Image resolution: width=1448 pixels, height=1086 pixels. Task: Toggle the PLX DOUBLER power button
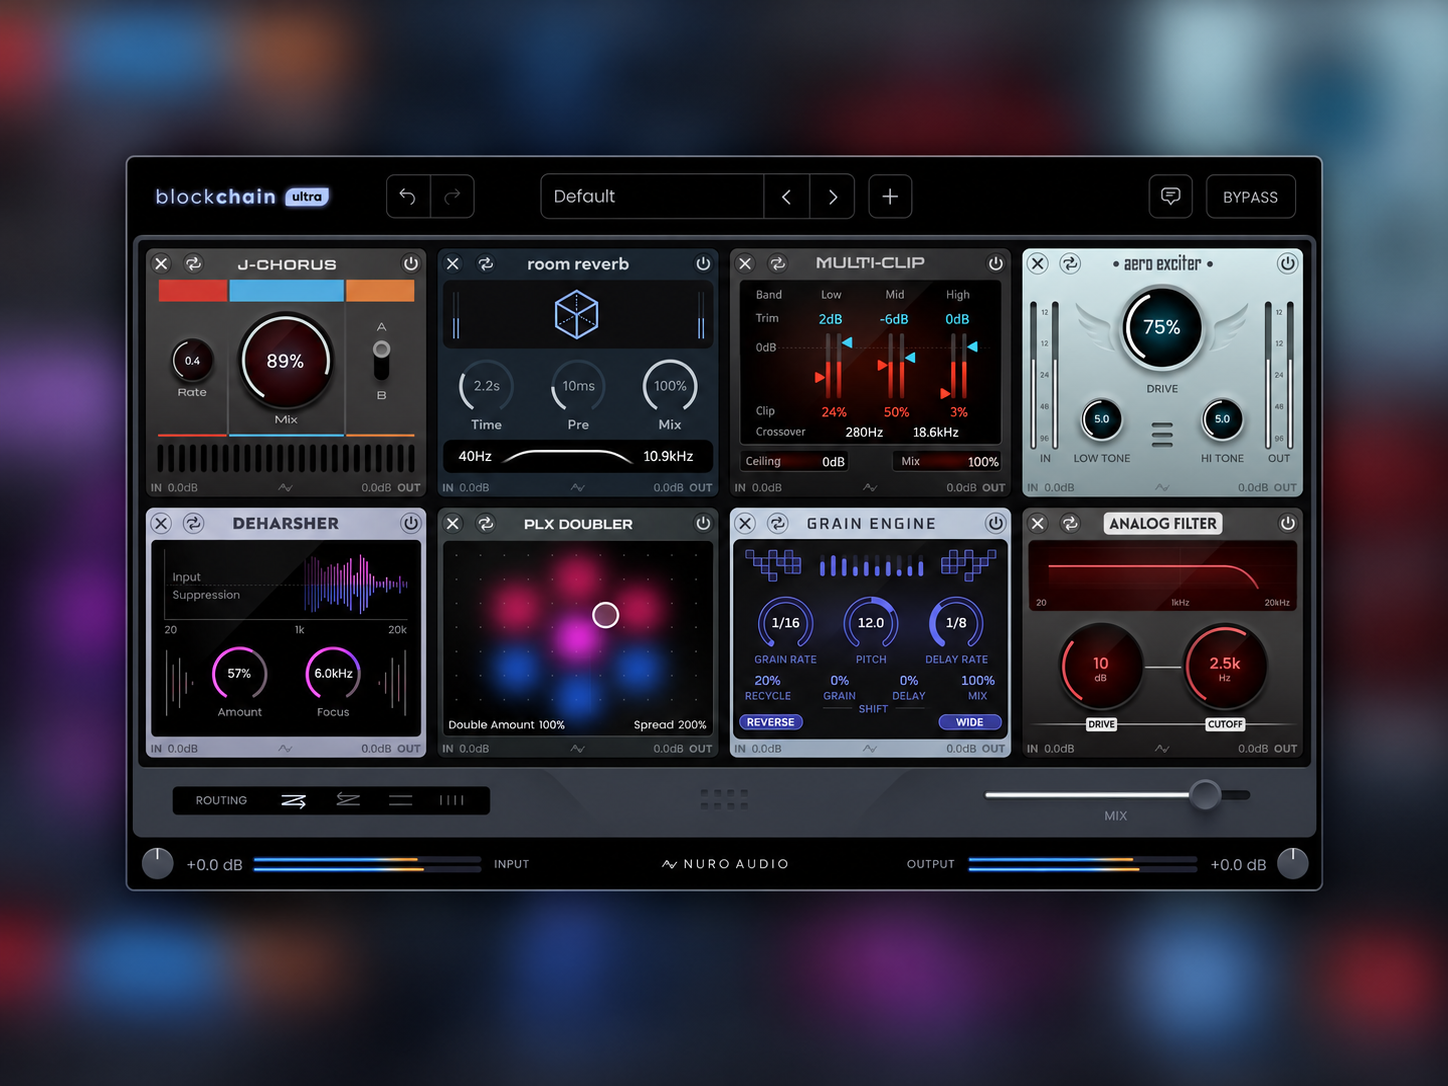[703, 523]
